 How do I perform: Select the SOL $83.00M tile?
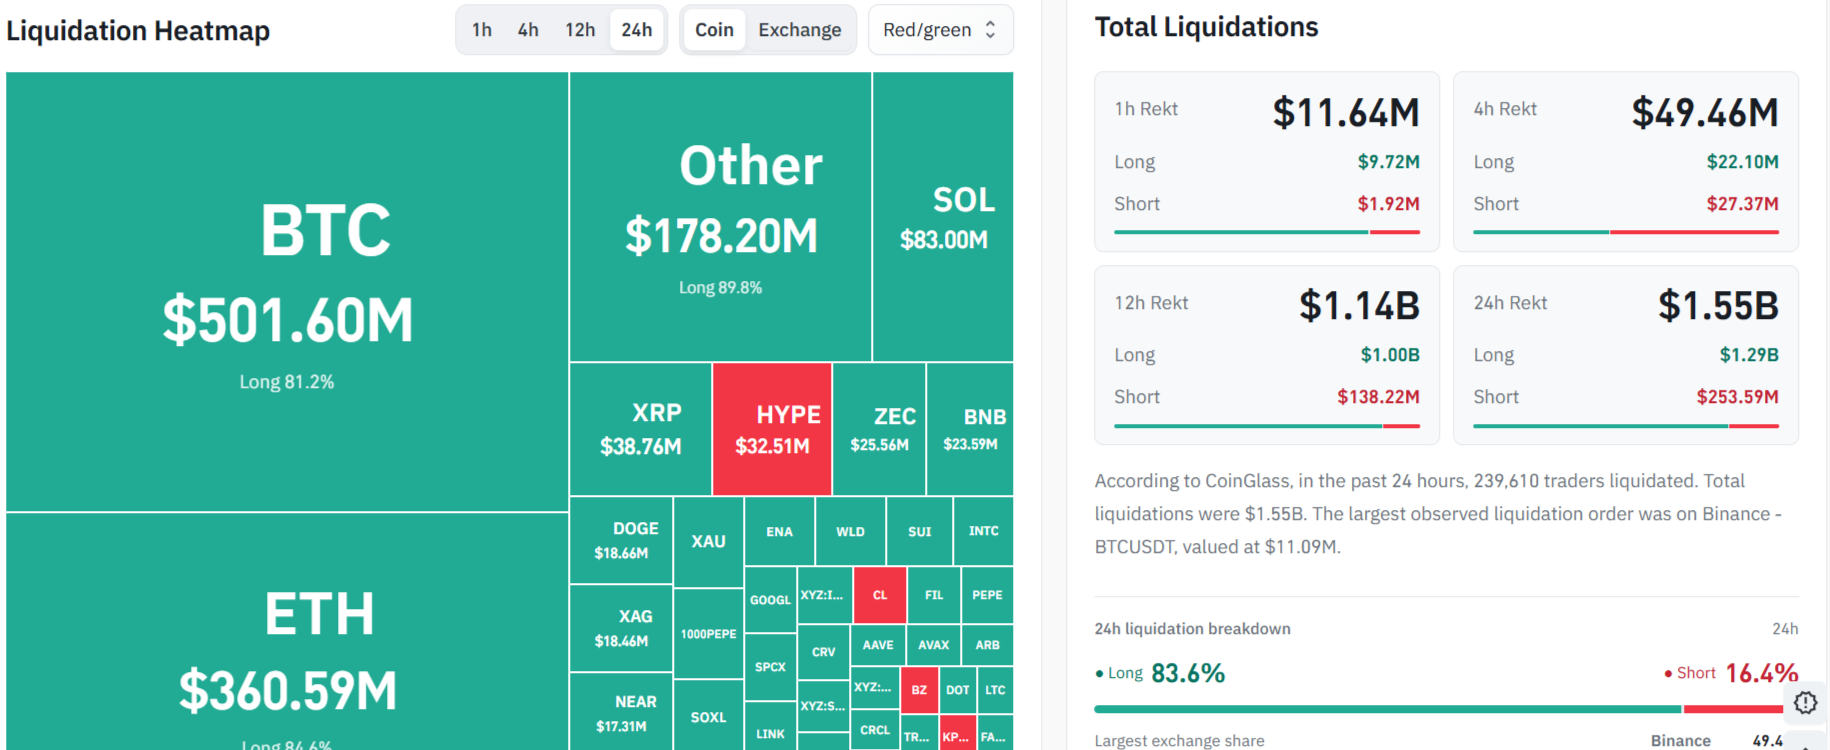tap(943, 216)
